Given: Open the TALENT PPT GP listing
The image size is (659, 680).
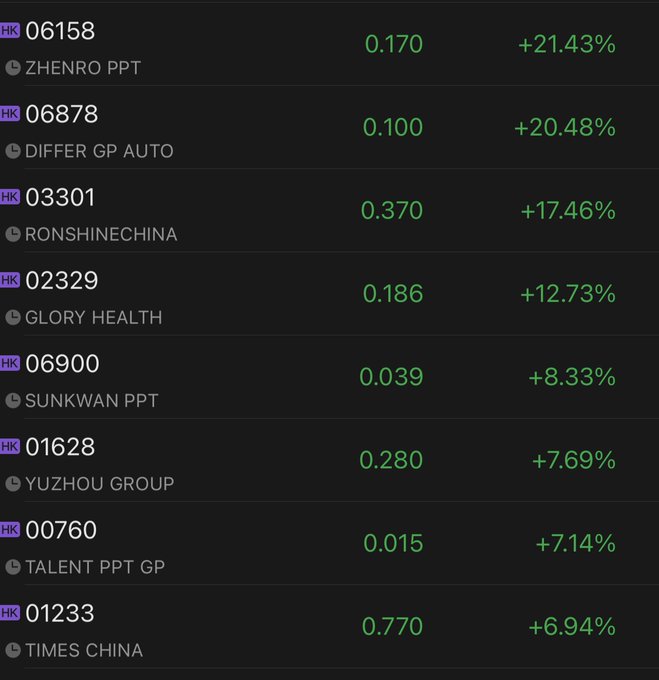Looking at the screenshot, I should 95,567.
